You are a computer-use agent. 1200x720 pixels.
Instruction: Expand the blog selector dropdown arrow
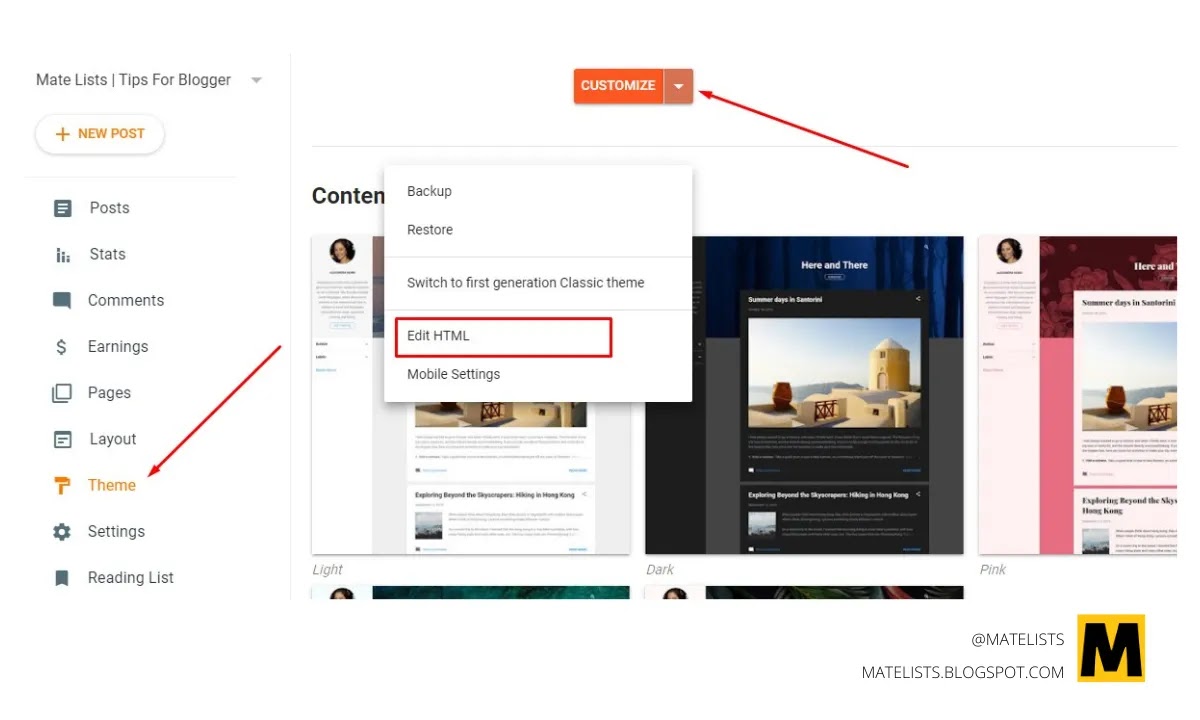point(256,80)
